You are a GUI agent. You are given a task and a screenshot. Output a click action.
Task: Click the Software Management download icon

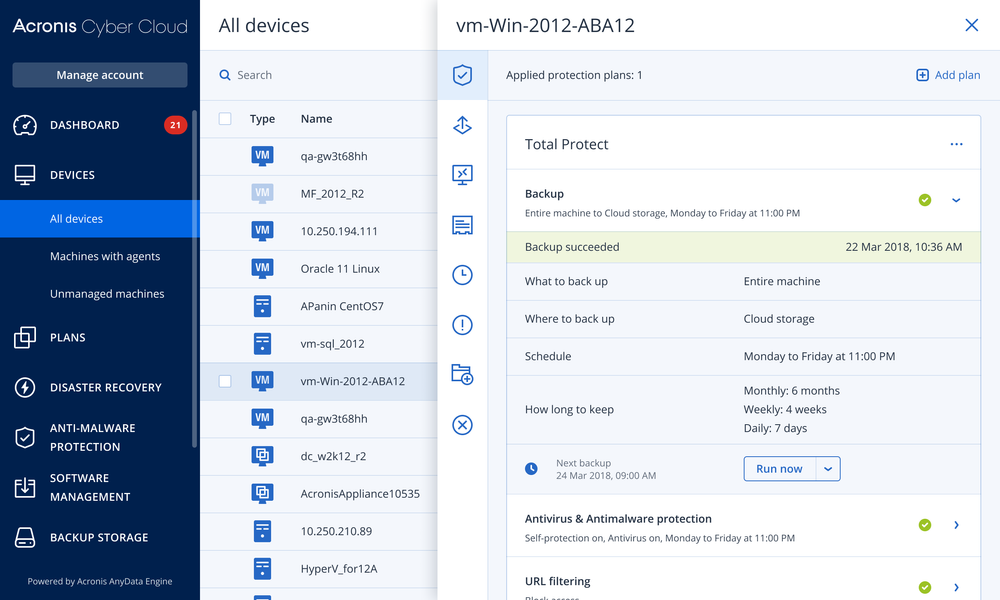coord(25,488)
